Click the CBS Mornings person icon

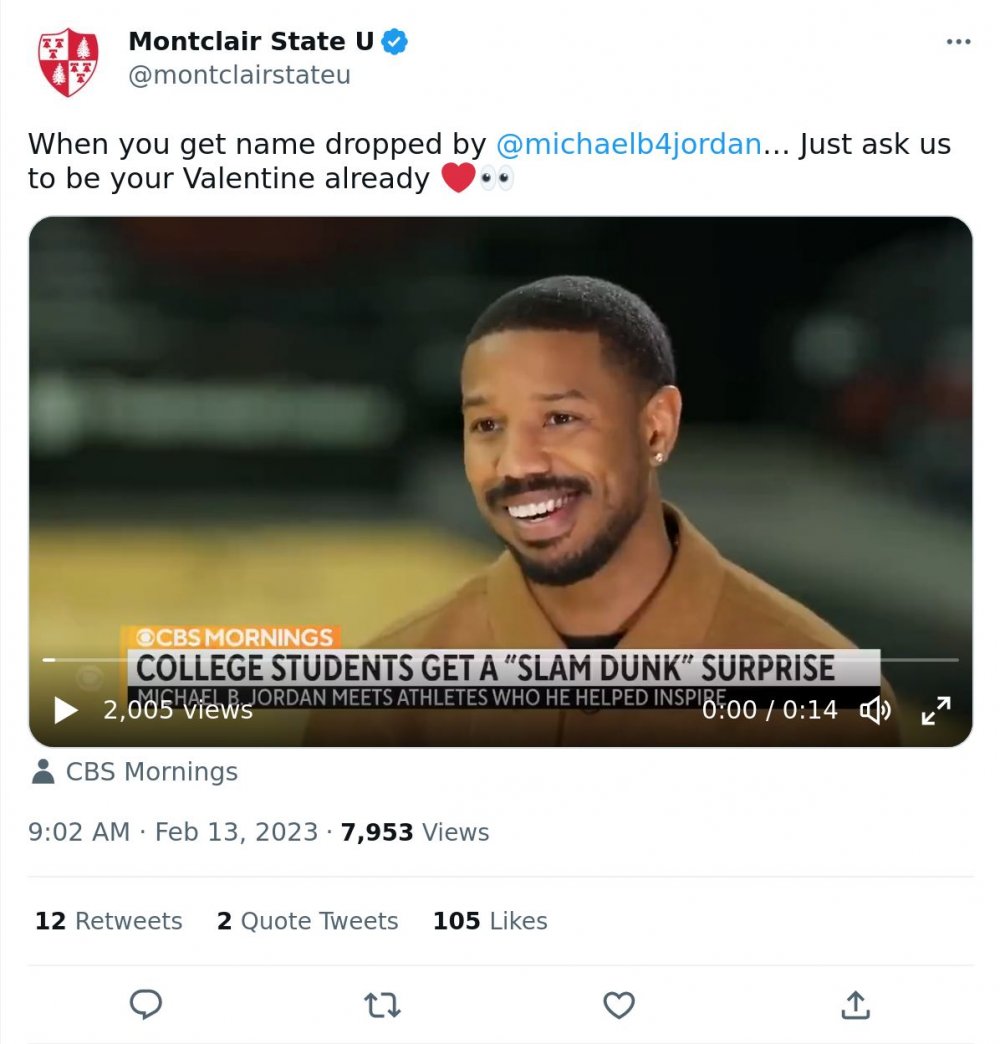click(x=41, y=771)
